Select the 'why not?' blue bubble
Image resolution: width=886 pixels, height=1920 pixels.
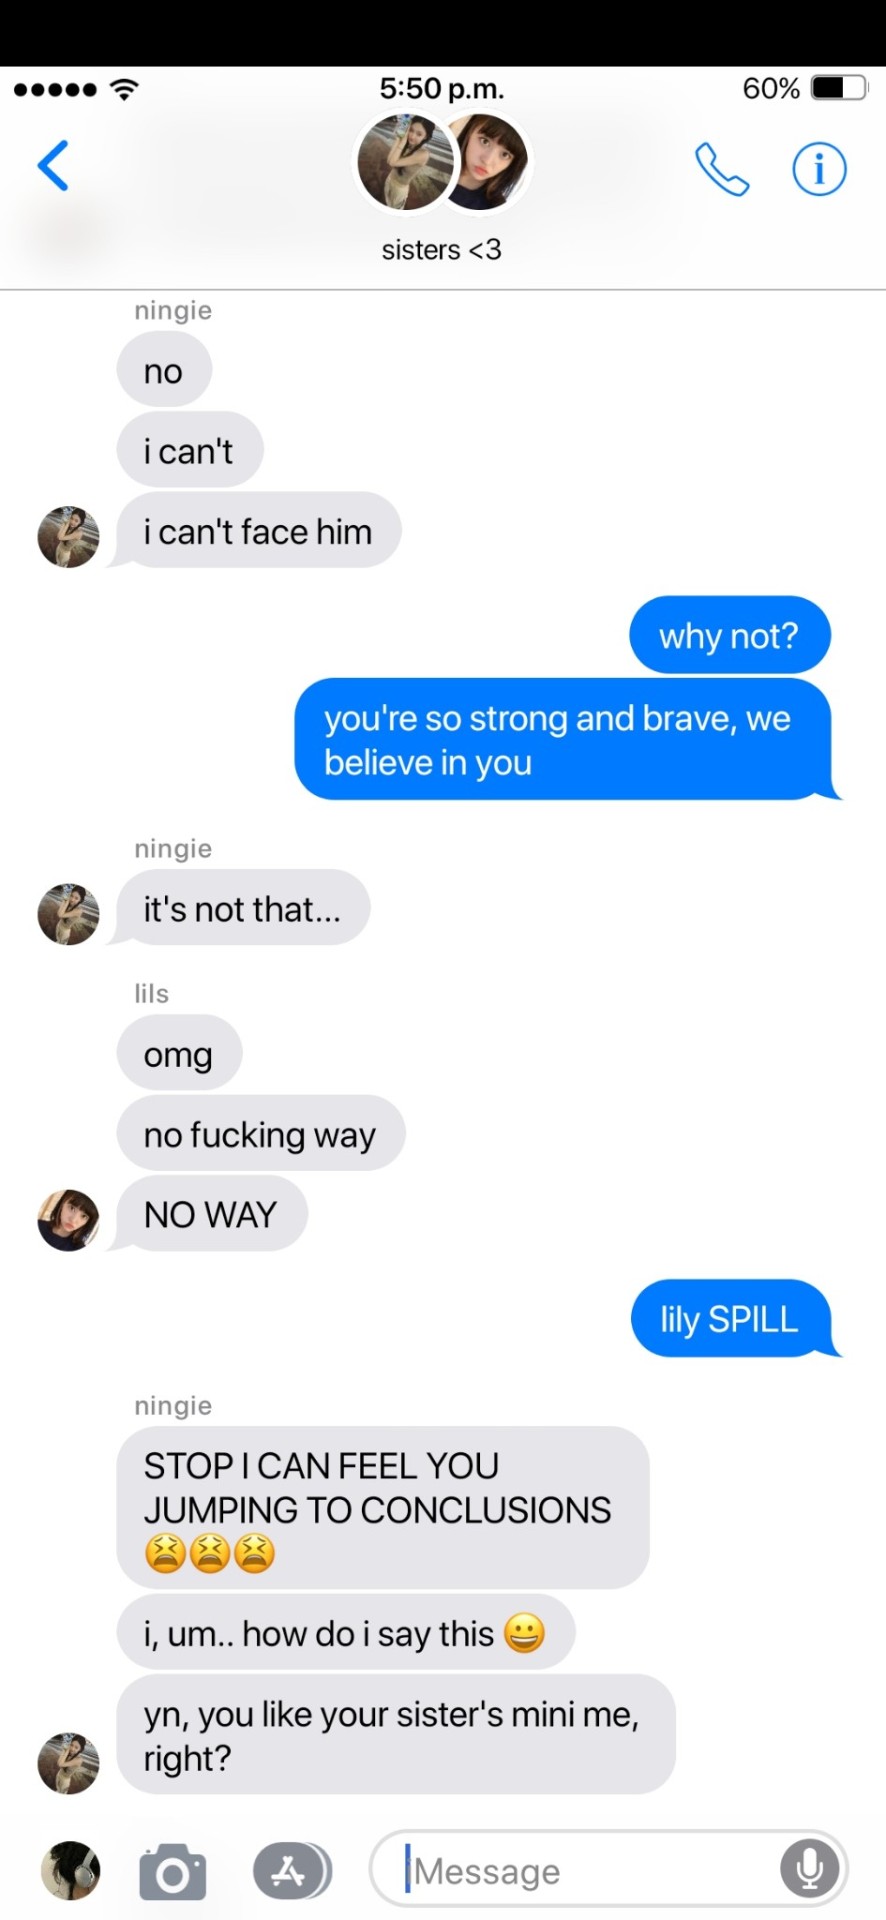[730, 635]
